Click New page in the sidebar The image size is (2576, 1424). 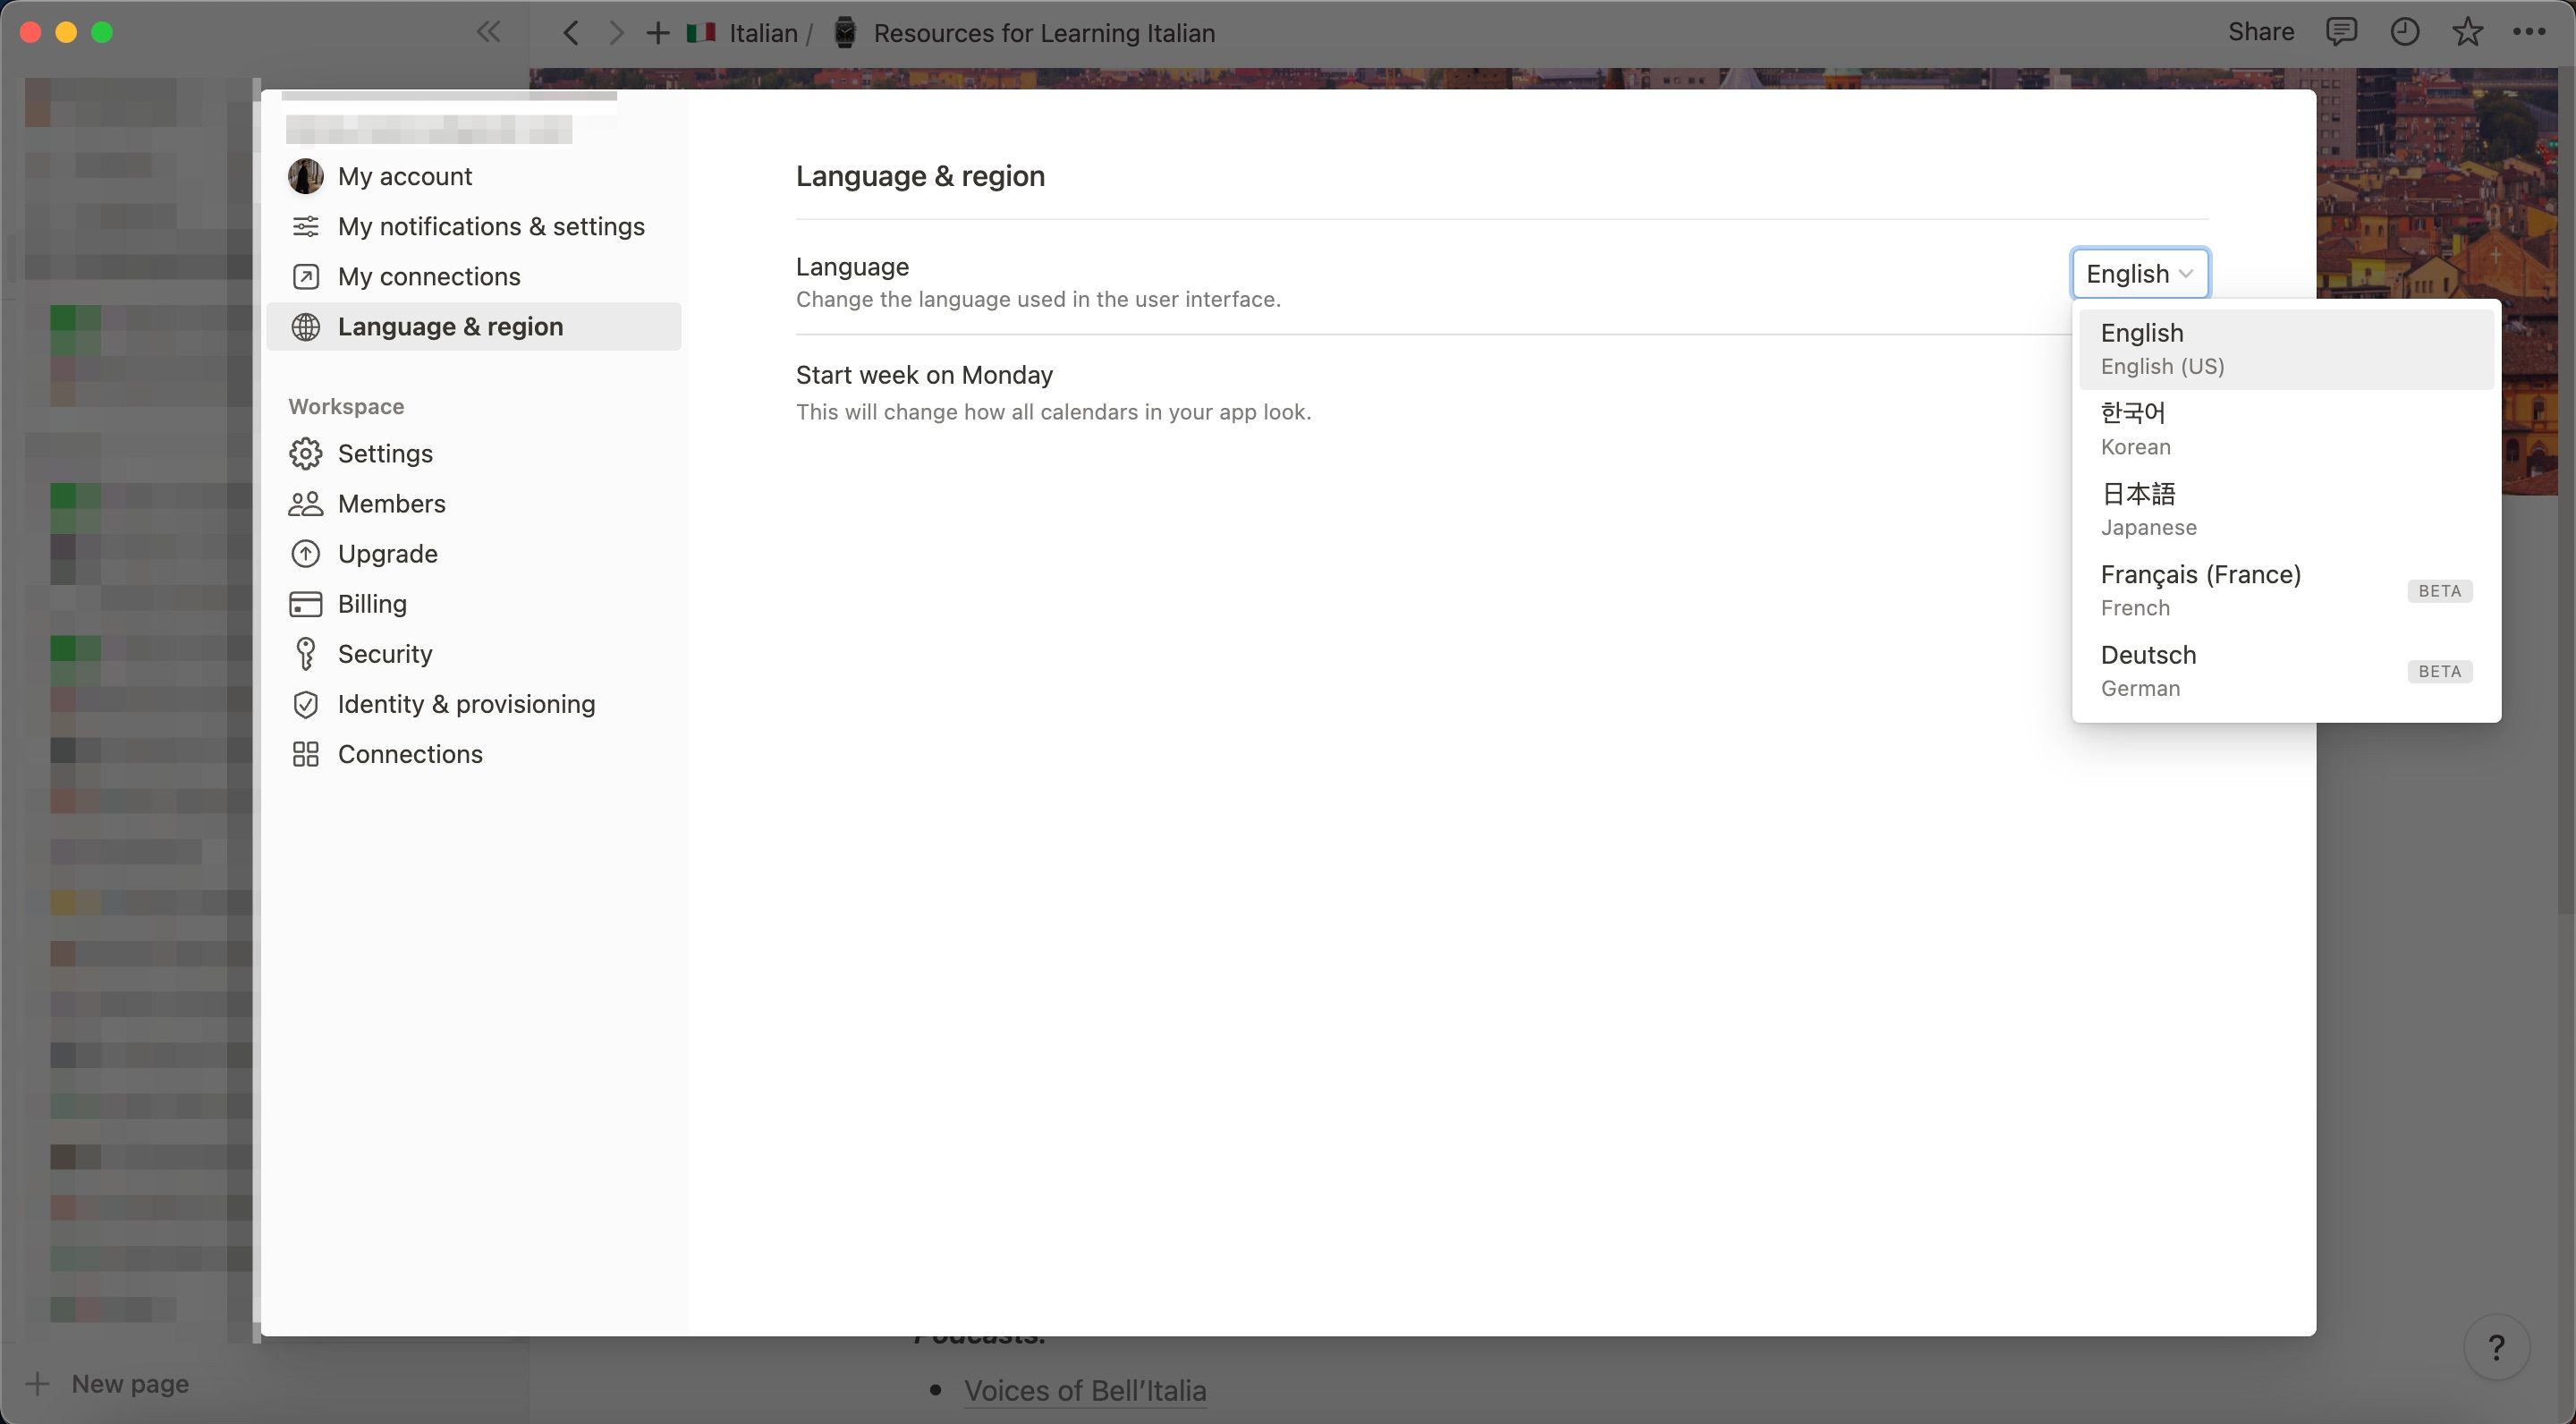point(129,1384)
